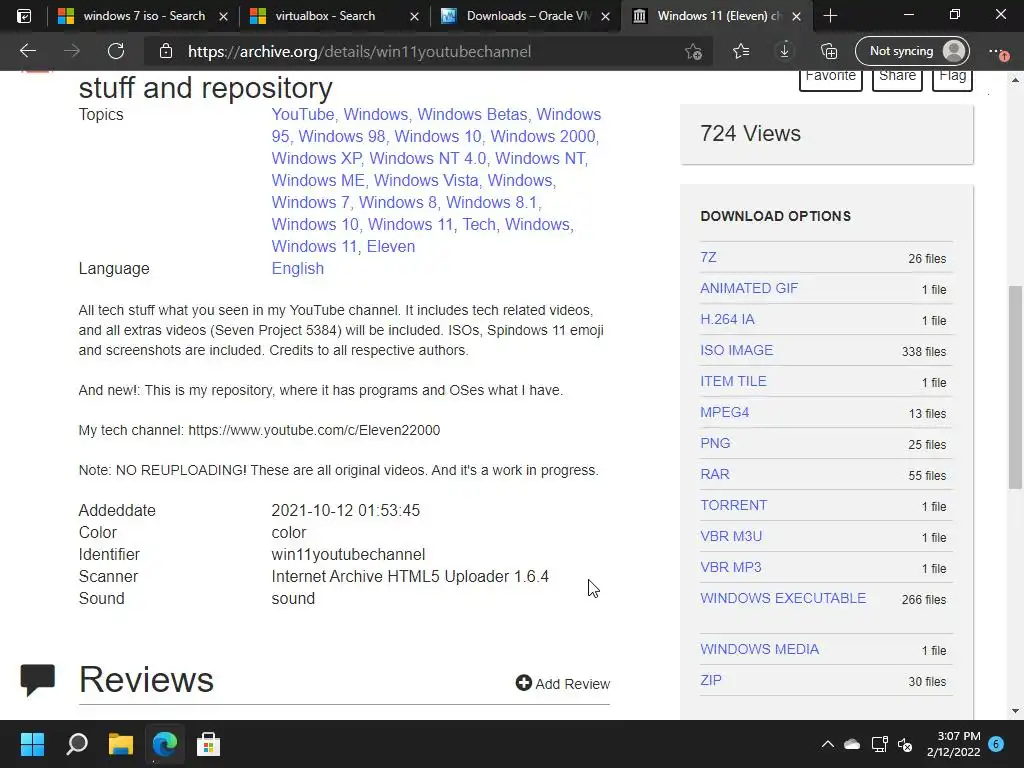Screen dimensions: 1024x768
Task: Show hidden system tray icons
Action: [x=827, y=744]
